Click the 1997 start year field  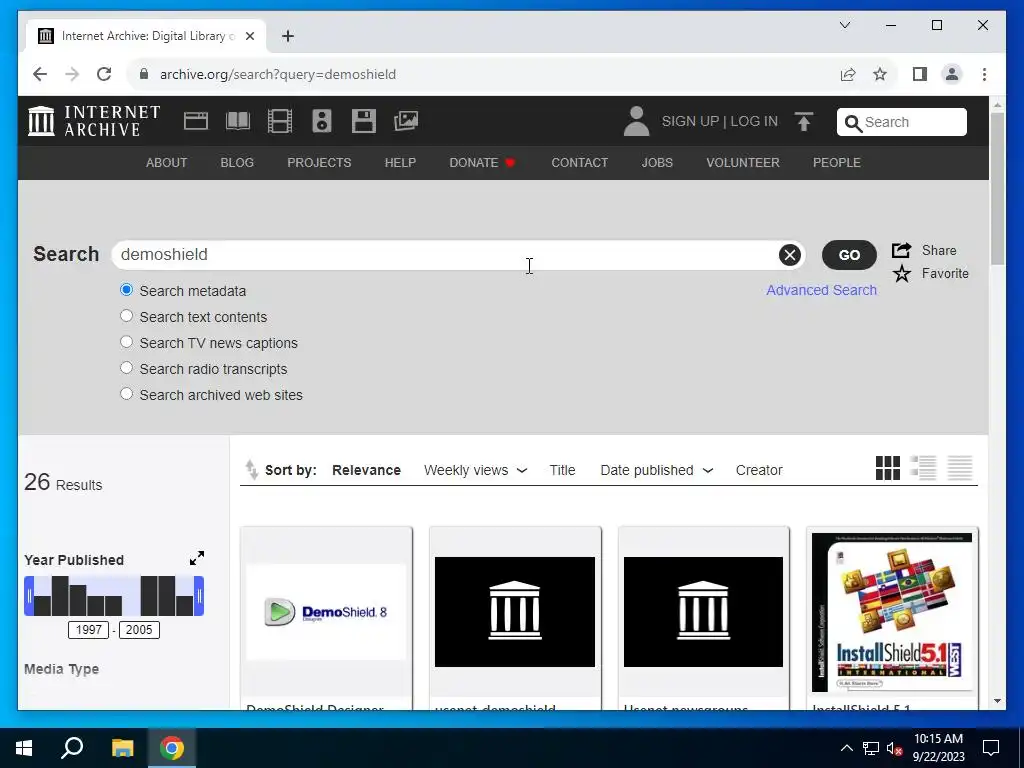(88, 630)
